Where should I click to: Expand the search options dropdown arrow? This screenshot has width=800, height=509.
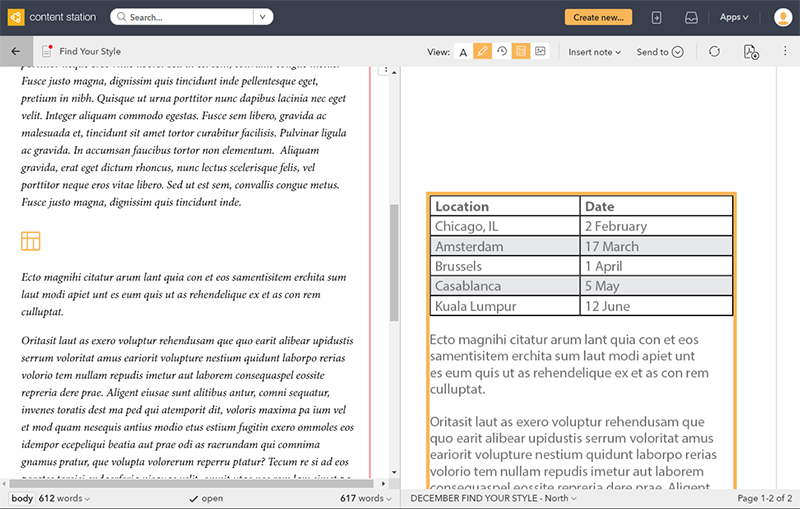(263, 17)
